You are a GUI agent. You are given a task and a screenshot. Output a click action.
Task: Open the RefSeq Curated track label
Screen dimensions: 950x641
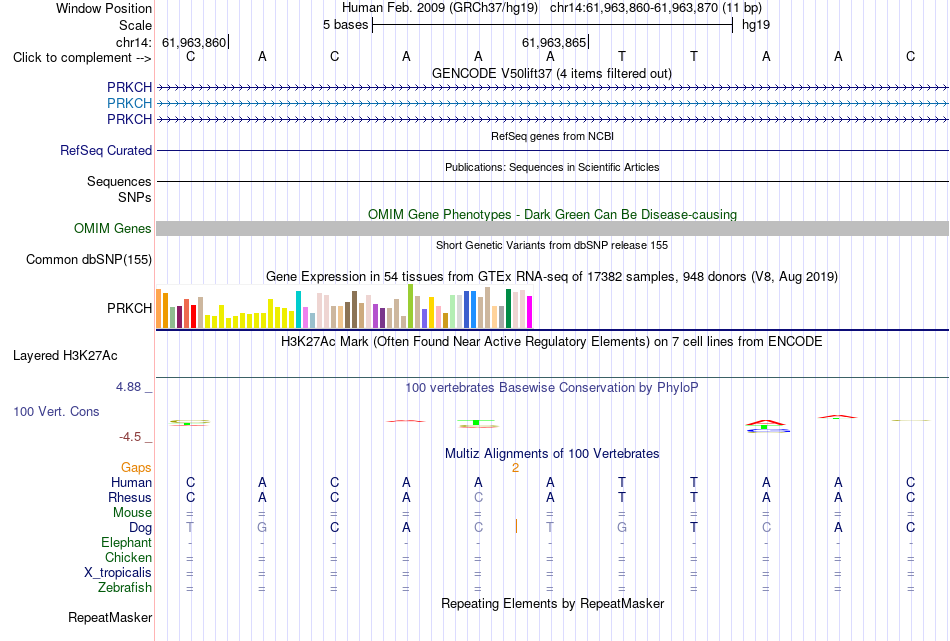tap(106, 150)
